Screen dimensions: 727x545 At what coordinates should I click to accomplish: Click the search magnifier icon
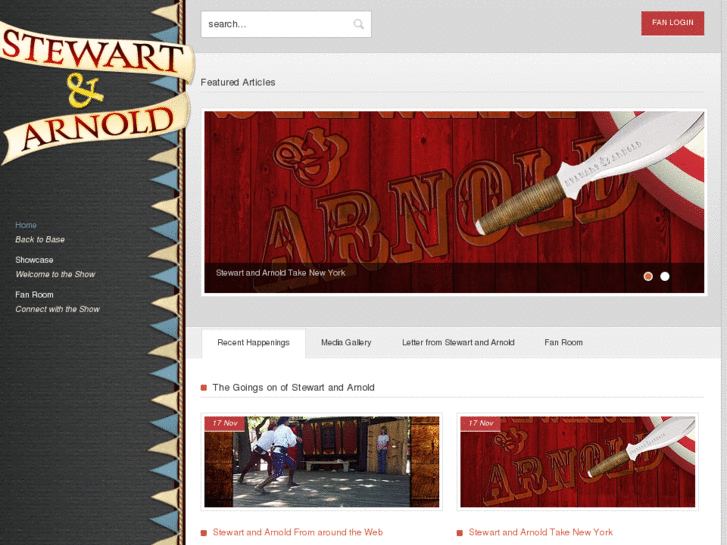[x=358, y=24]
